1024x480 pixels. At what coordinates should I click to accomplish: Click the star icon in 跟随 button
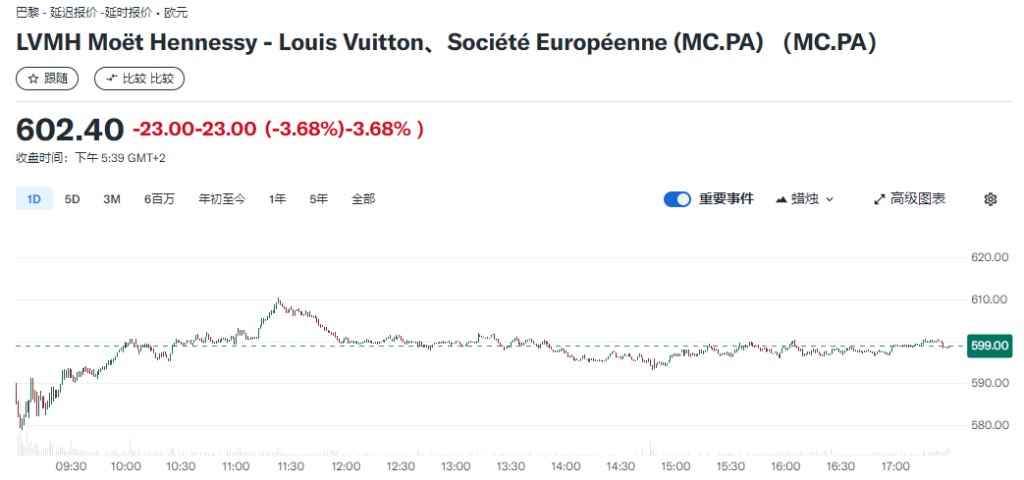pyautogui.click(x=33, y=78)
